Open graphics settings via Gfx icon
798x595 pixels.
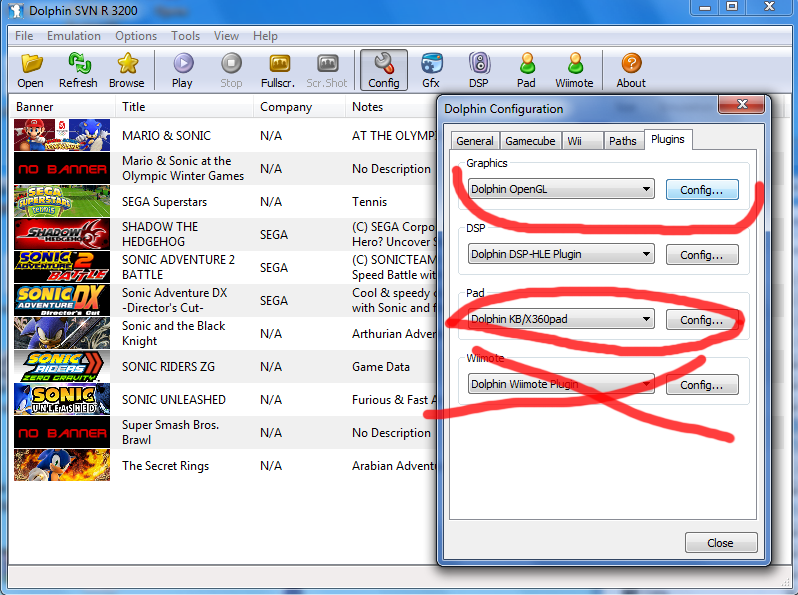(431, 70)
